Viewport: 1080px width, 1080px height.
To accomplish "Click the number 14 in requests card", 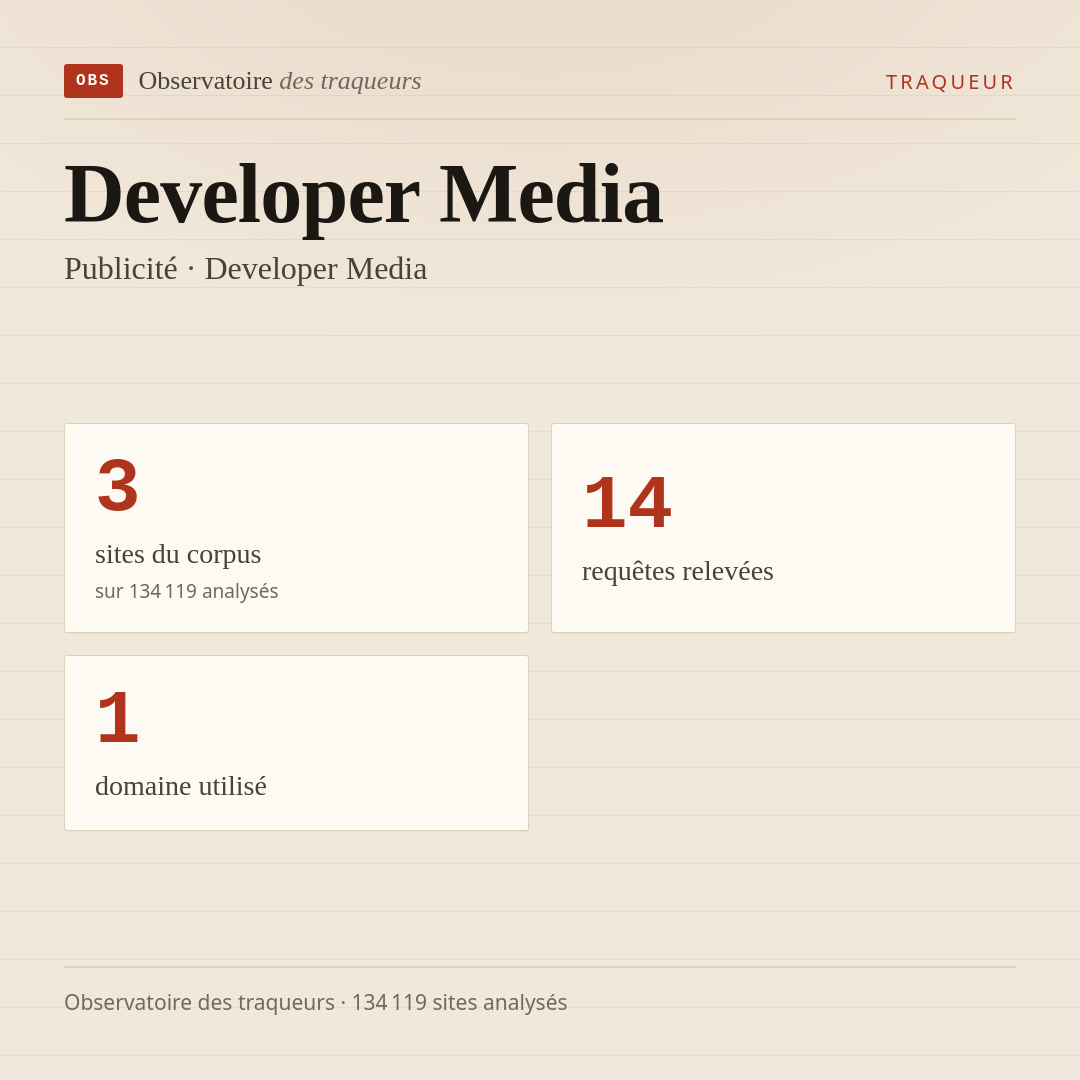I will point(627,503).
